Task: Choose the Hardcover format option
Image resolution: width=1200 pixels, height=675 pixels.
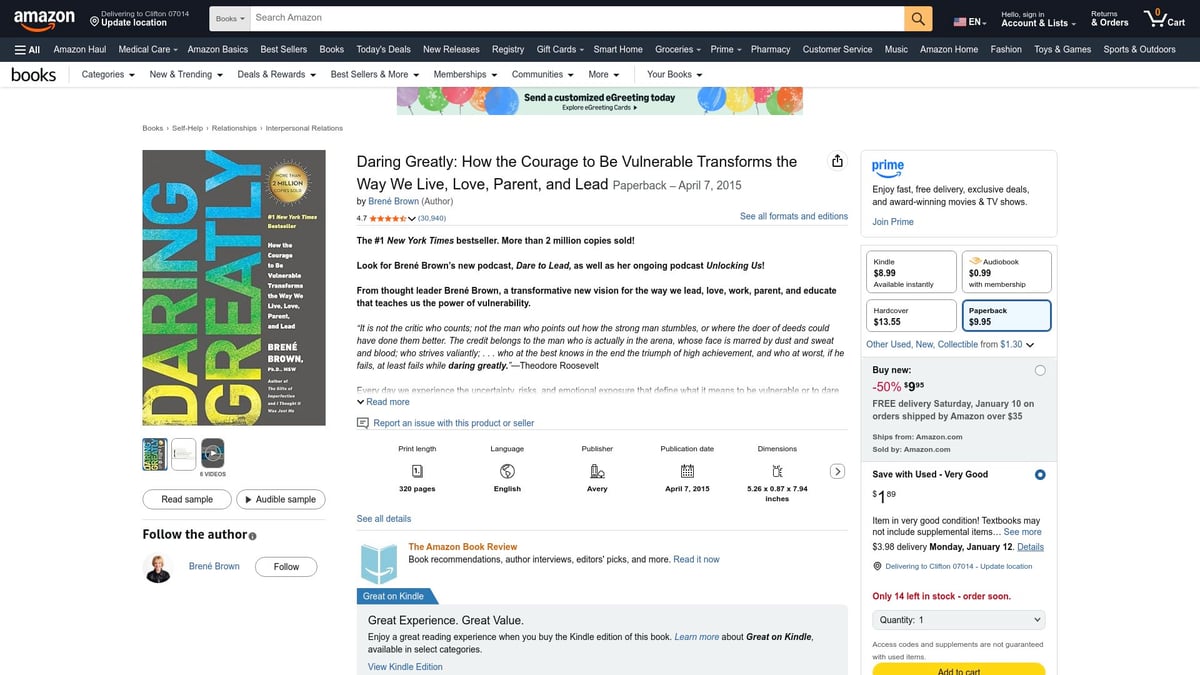Action: tap(909, 316)
